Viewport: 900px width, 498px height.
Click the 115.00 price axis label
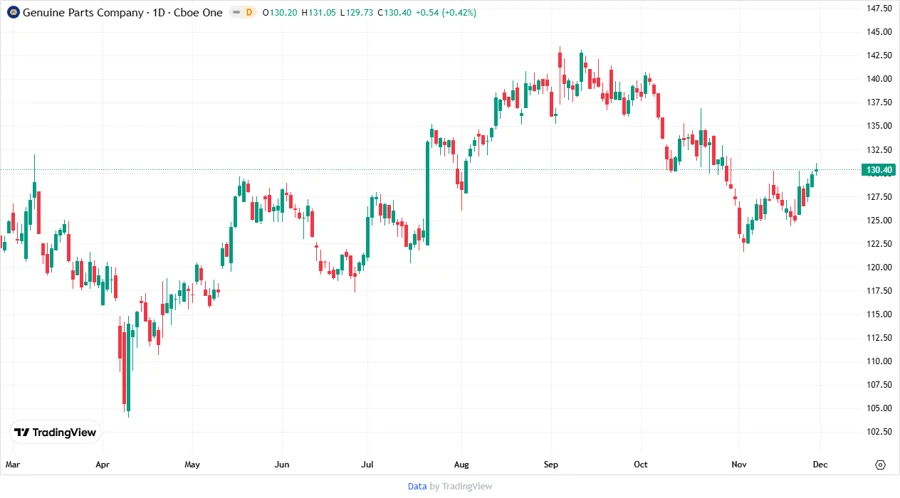[x=879, y=314]
